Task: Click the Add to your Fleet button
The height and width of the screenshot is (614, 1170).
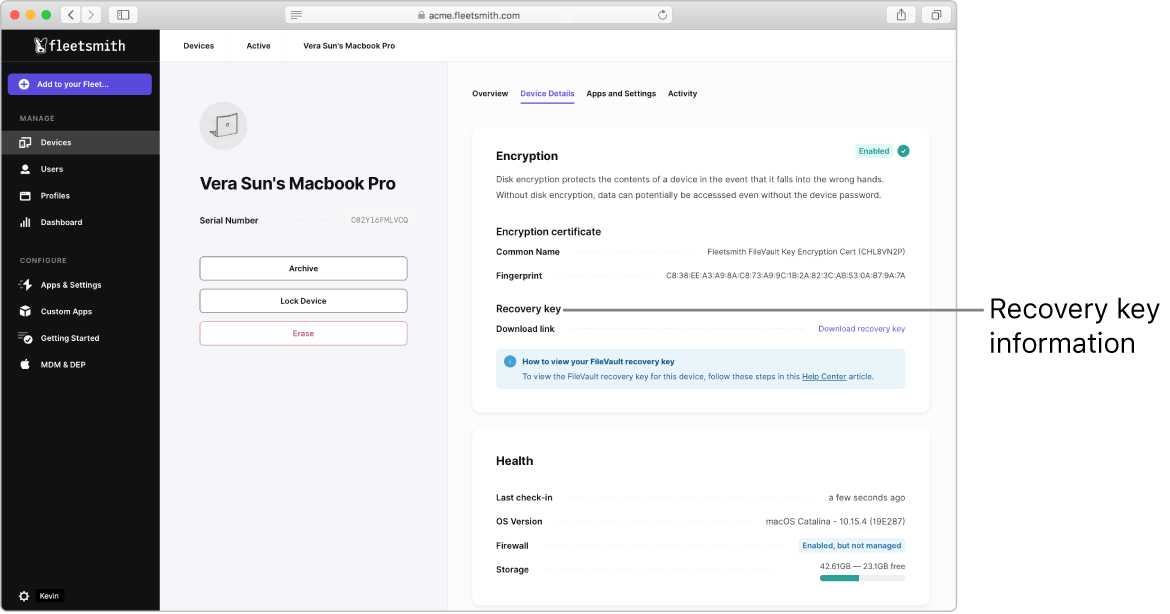Action: 80,84
